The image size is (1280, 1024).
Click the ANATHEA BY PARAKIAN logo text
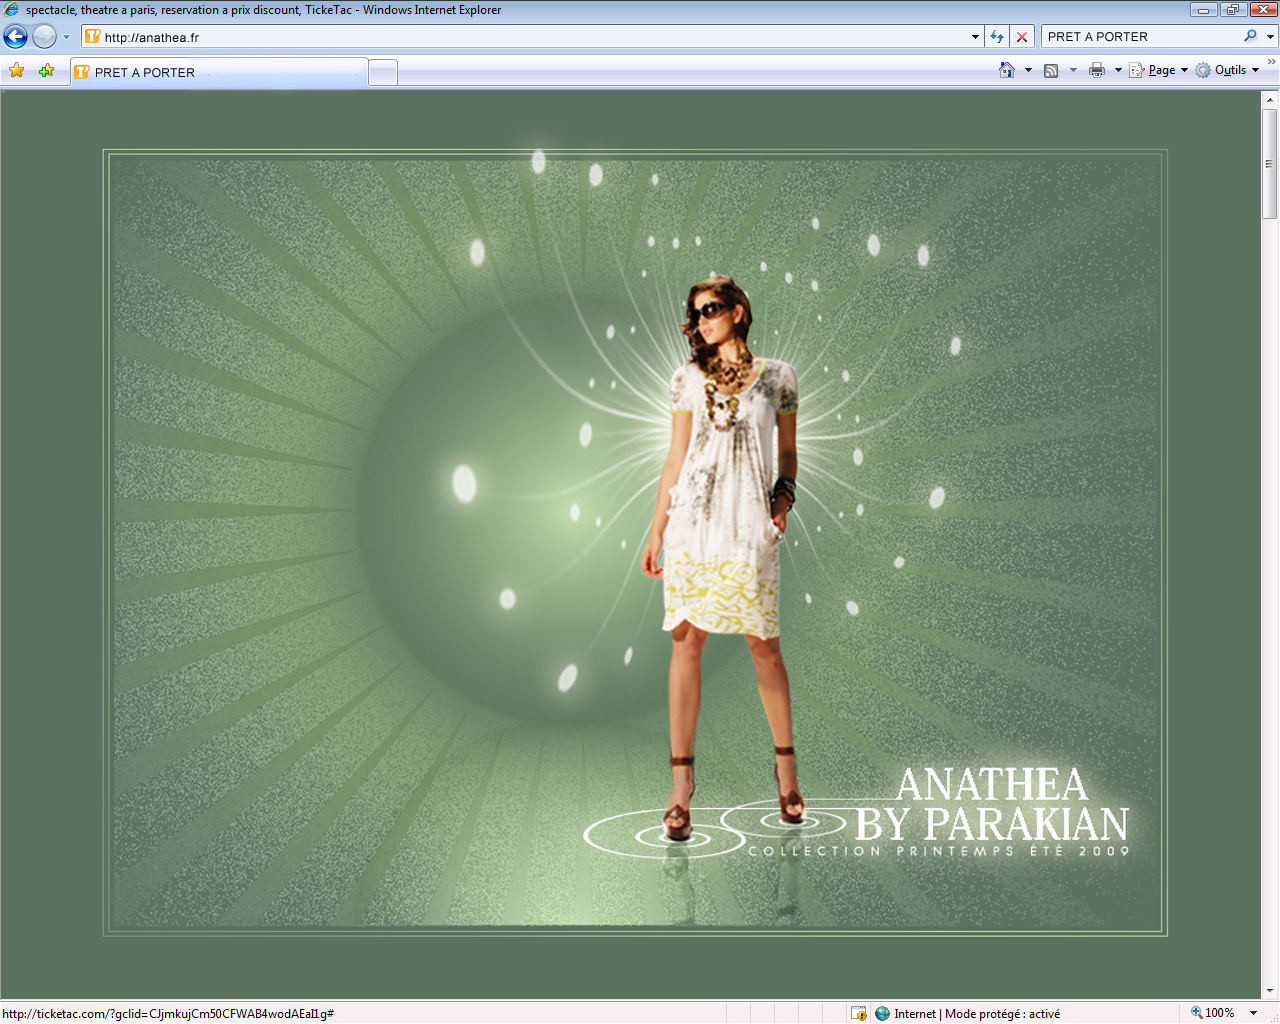992,805
